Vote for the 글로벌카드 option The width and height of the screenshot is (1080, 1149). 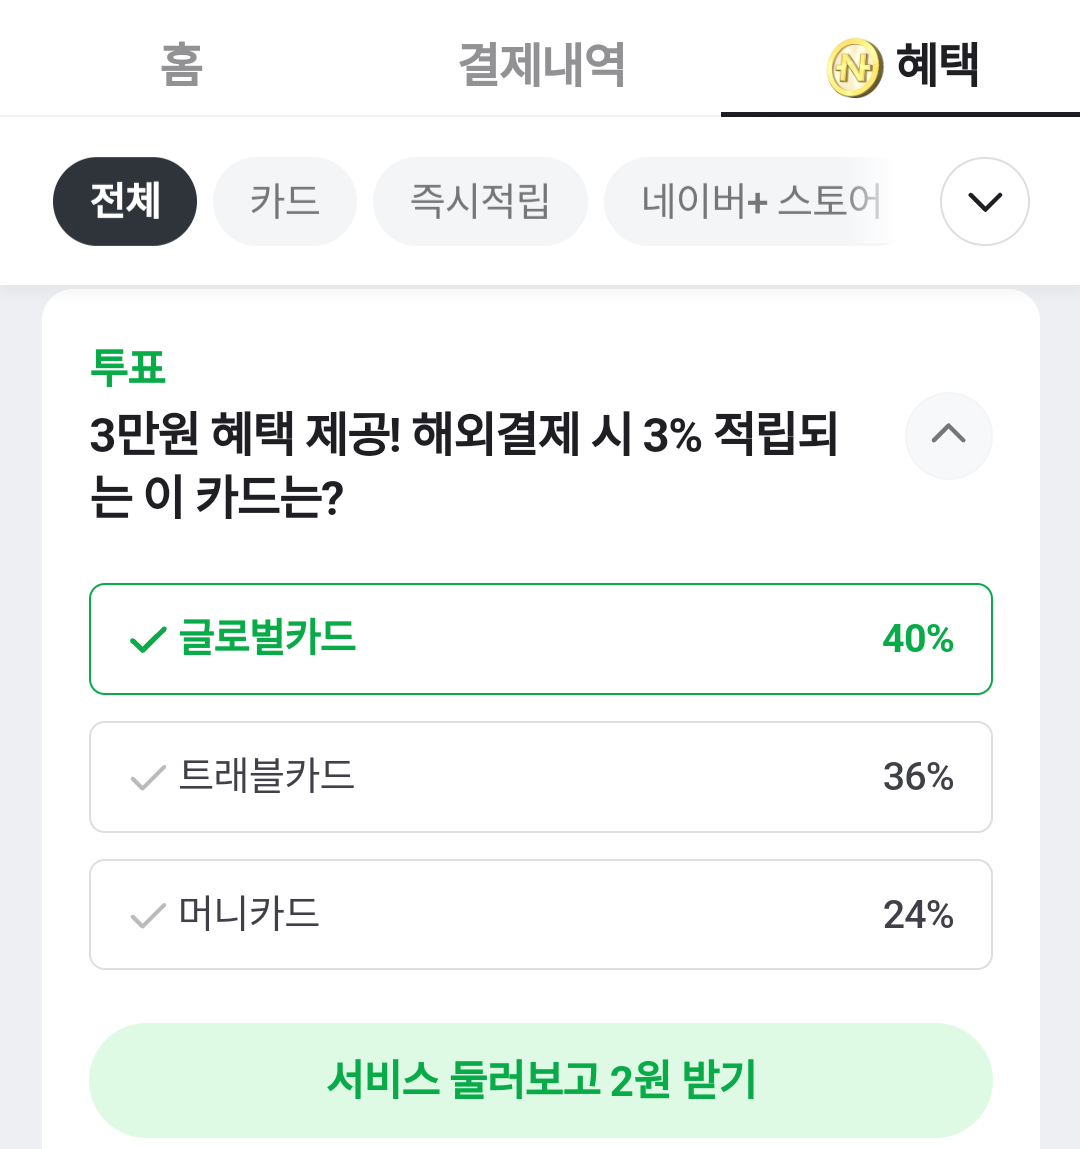(x=540, y=639)
